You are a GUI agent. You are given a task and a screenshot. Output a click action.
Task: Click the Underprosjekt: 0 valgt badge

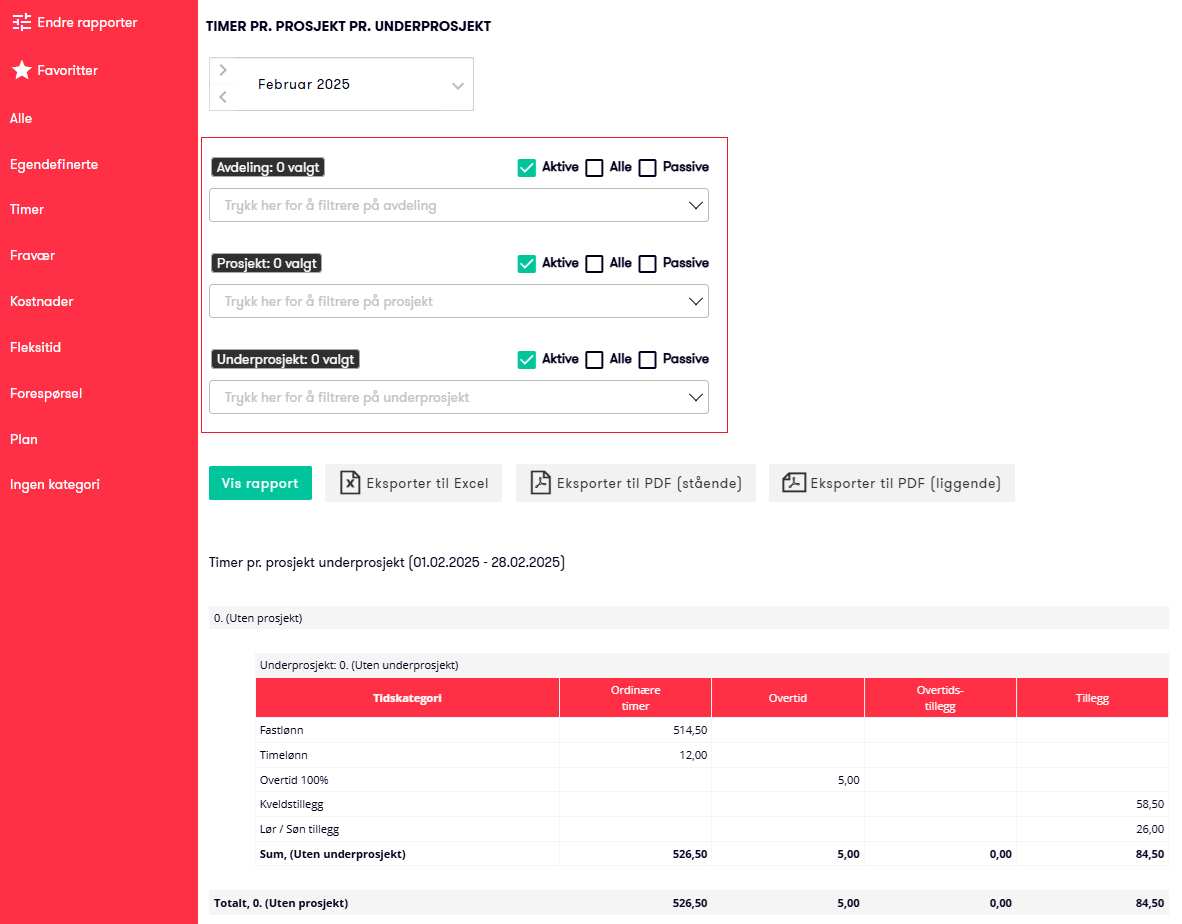point(285,360)
